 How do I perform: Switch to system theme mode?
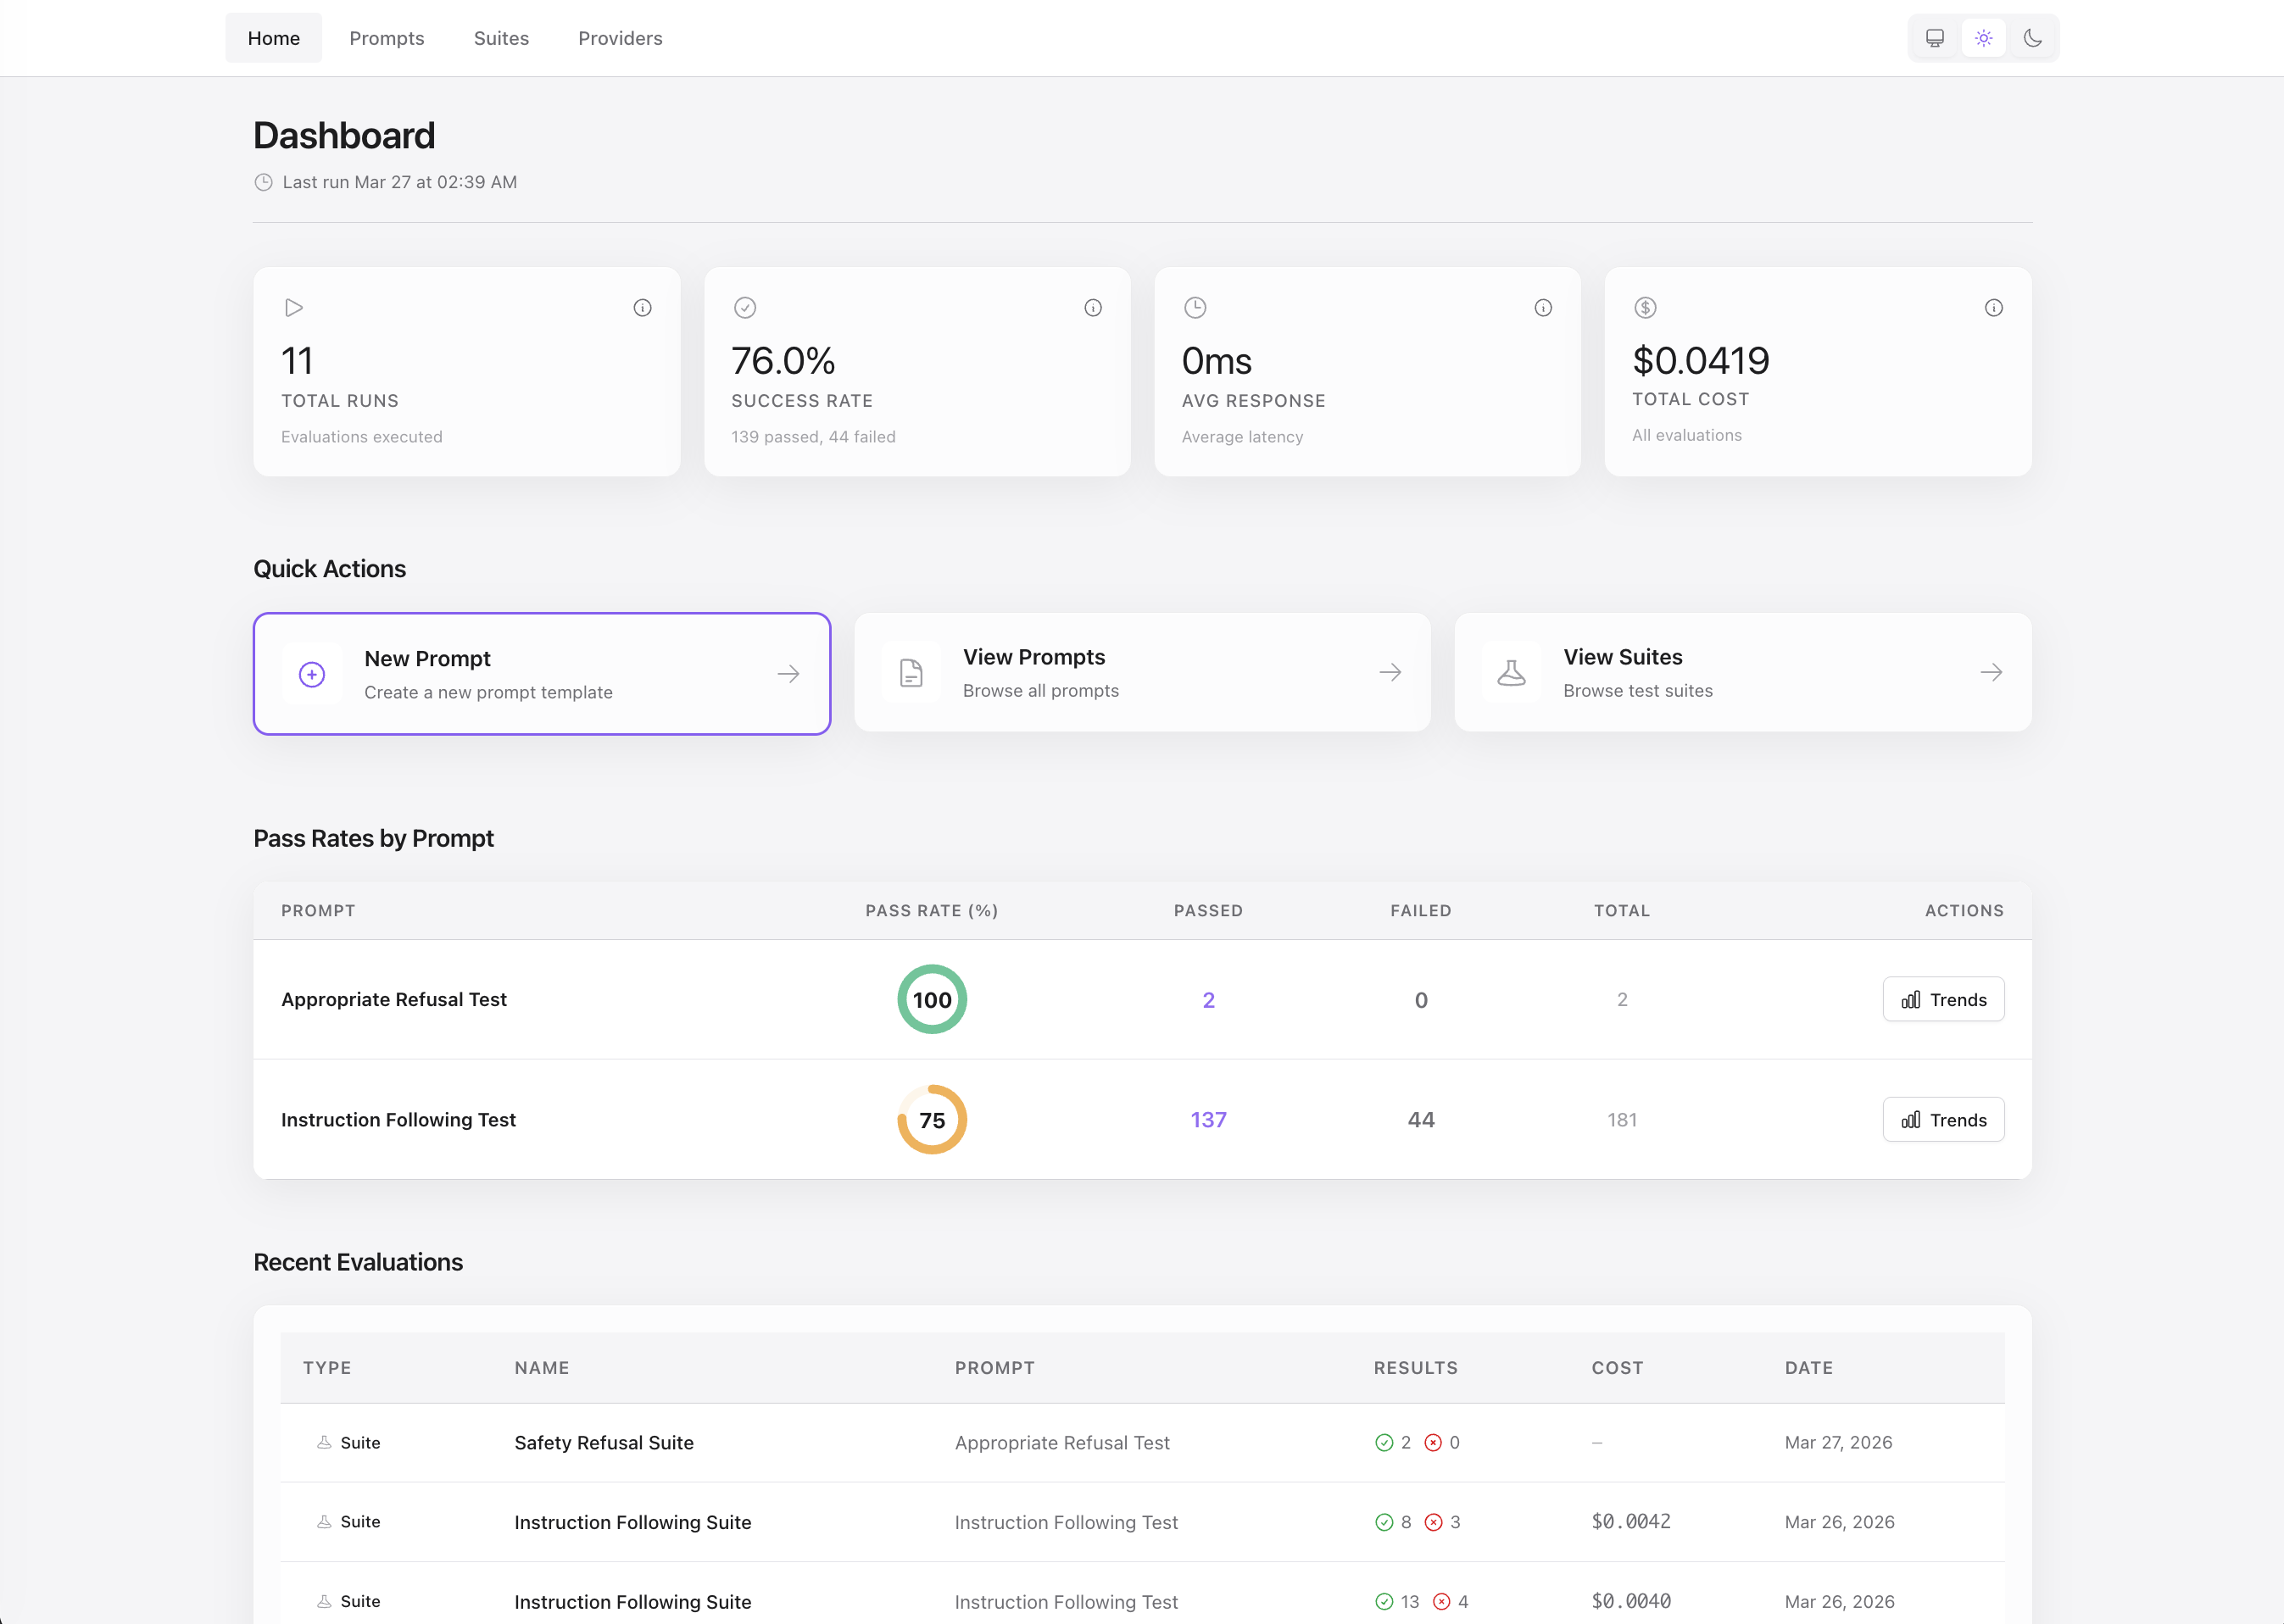point(1935,38)
